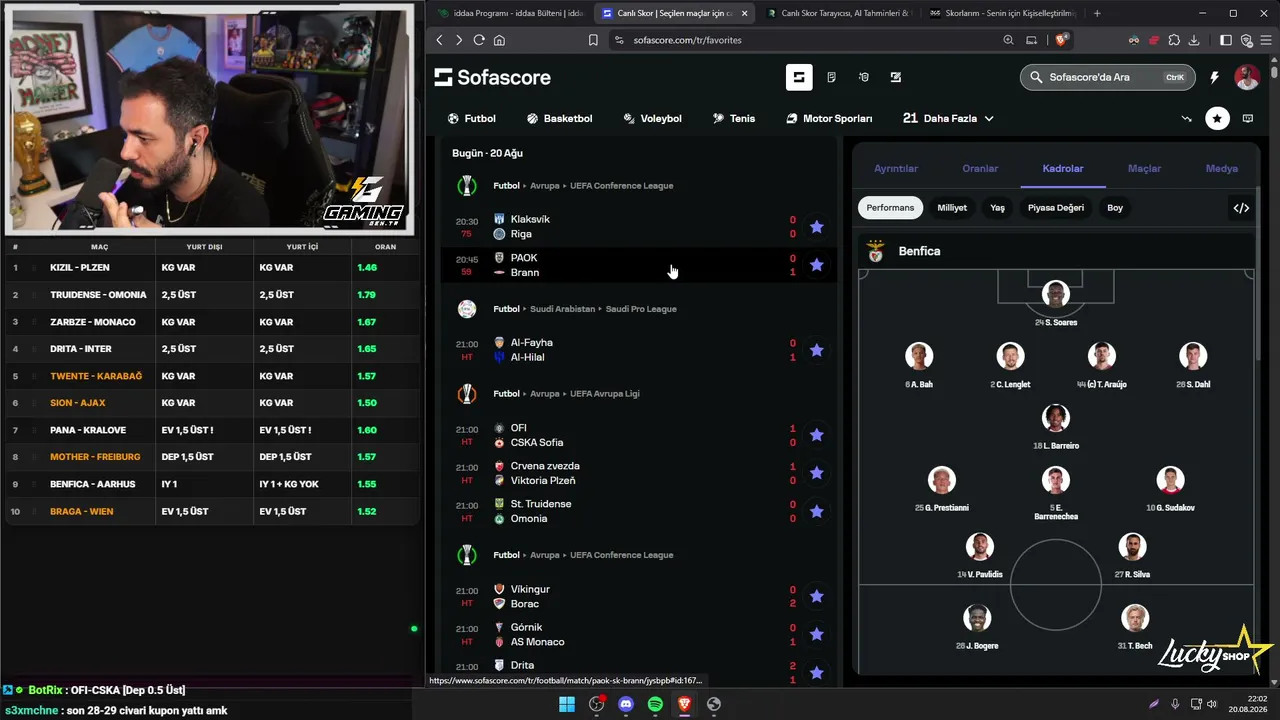Toggle favorite star for Vikingur - Borac

[817, 596]
